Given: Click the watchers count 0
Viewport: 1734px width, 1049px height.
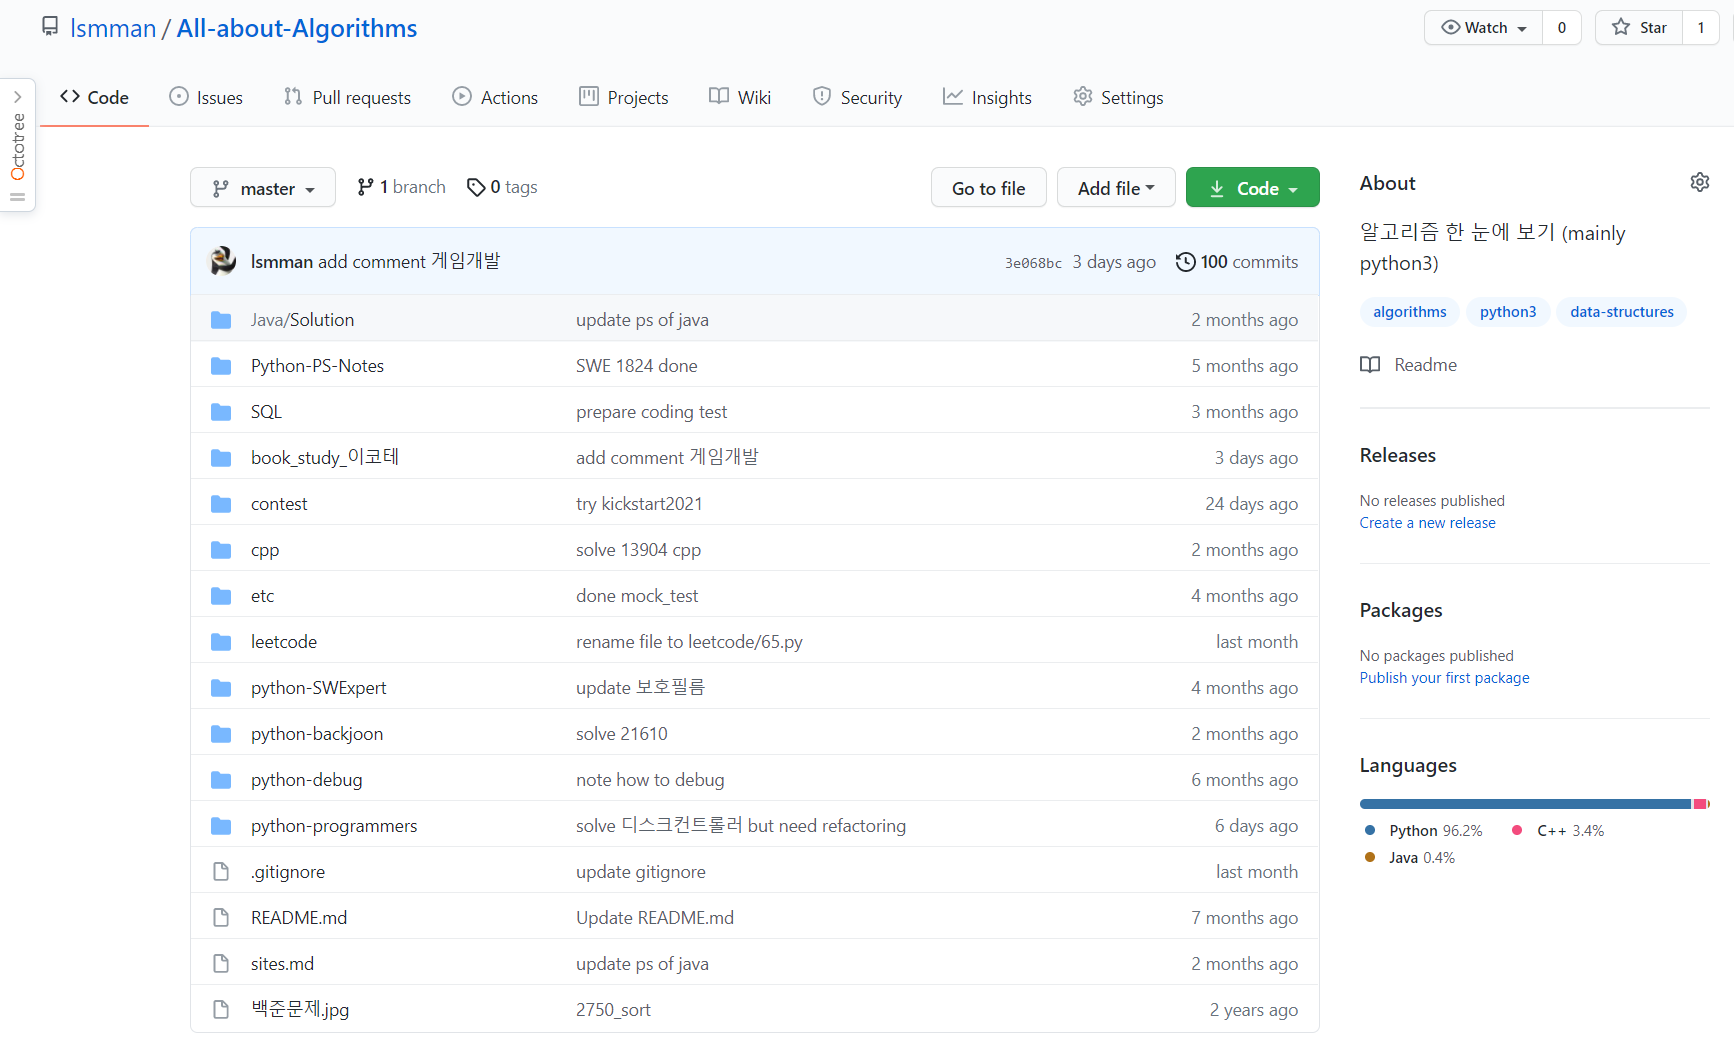Looking at the screenshot, I should (x=1562, y=28).
